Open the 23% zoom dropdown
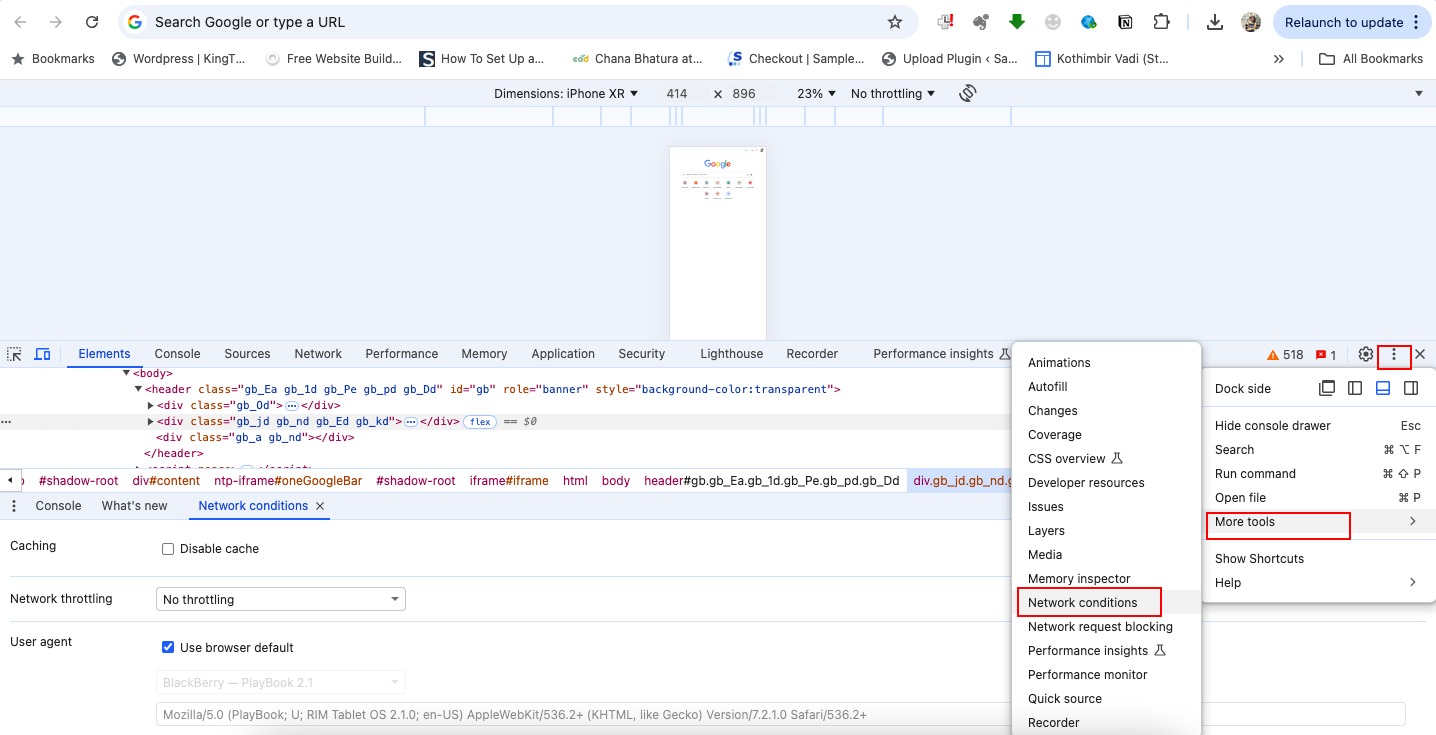 pyautogui.click(x=816, y=93)
